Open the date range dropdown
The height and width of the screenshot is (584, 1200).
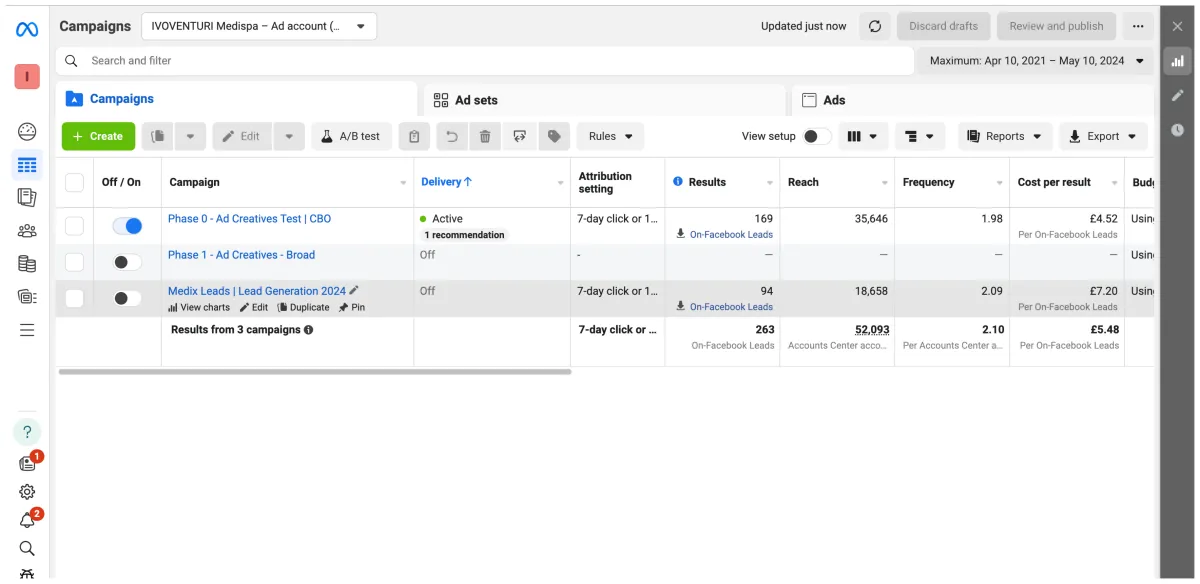pos(1034,61)
